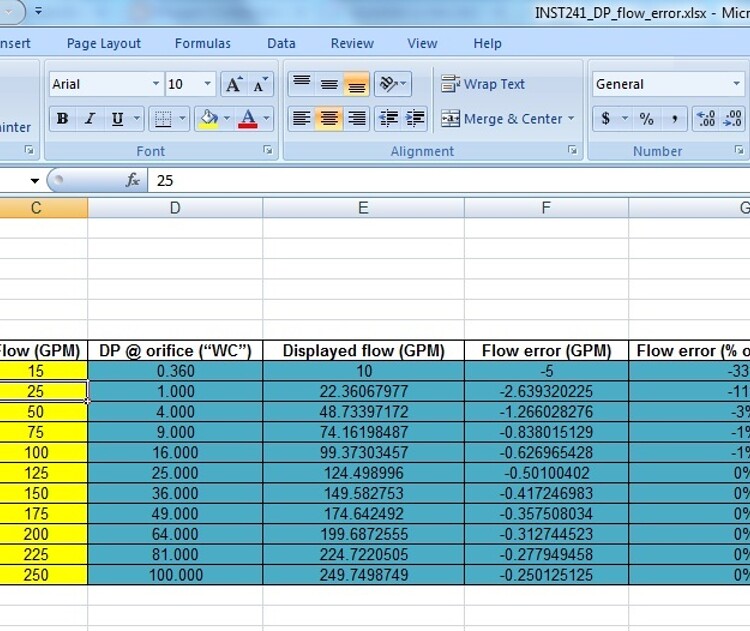Customize Quick Access Toolbar arrow
The width and height of the screenshot is (750, 631).
click(x=38, y=10)
